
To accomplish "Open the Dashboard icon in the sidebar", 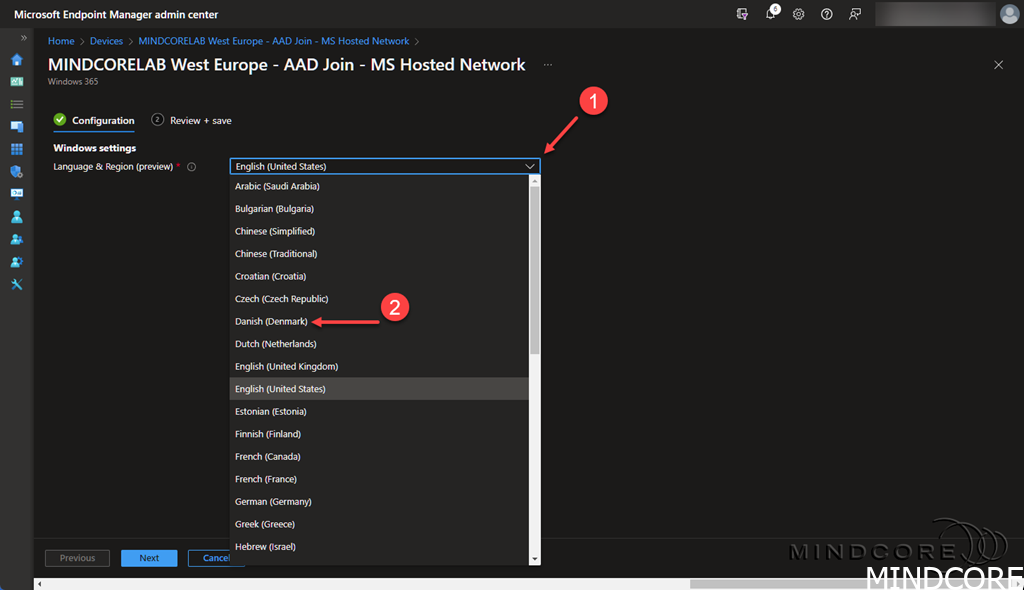I will [x=16, y=82].
